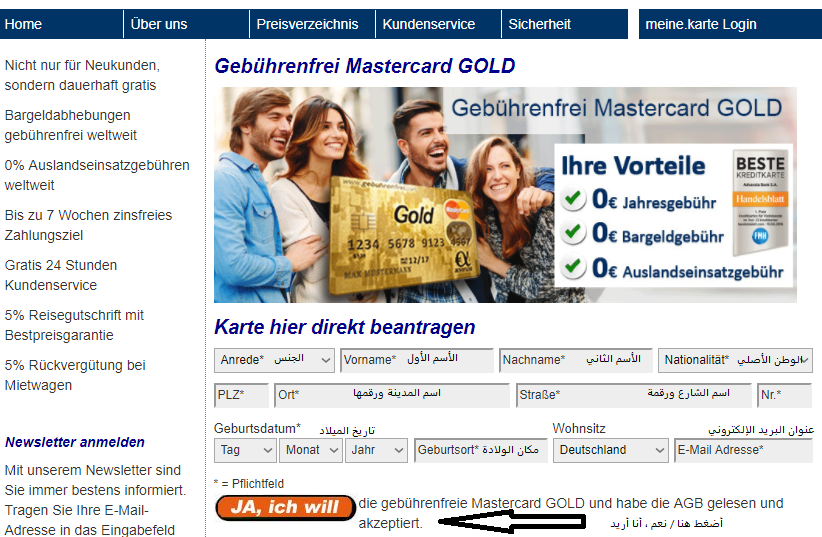Focus the Nachname input field
Viewport: 822px width, 537px height.
576,360
